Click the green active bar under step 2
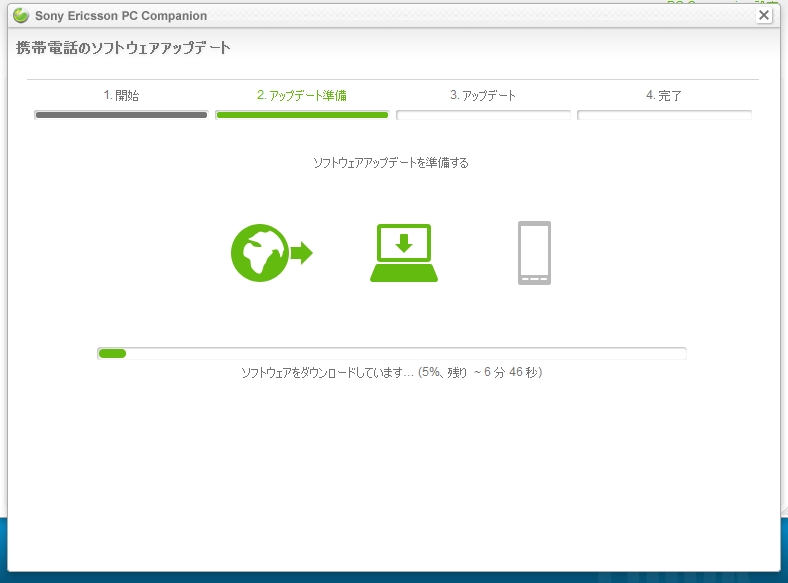Viewport: 788px width, 583px height. coord(302,115)
